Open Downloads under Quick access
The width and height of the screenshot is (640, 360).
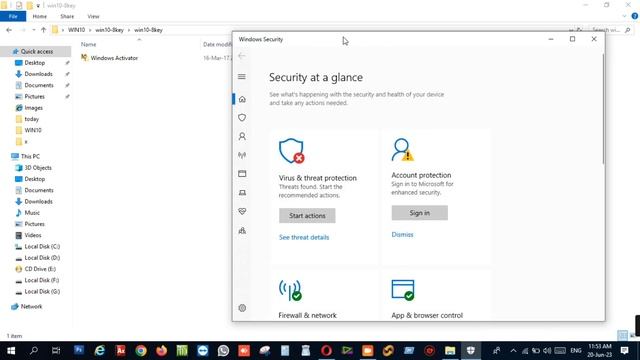(x=38, y=74)
